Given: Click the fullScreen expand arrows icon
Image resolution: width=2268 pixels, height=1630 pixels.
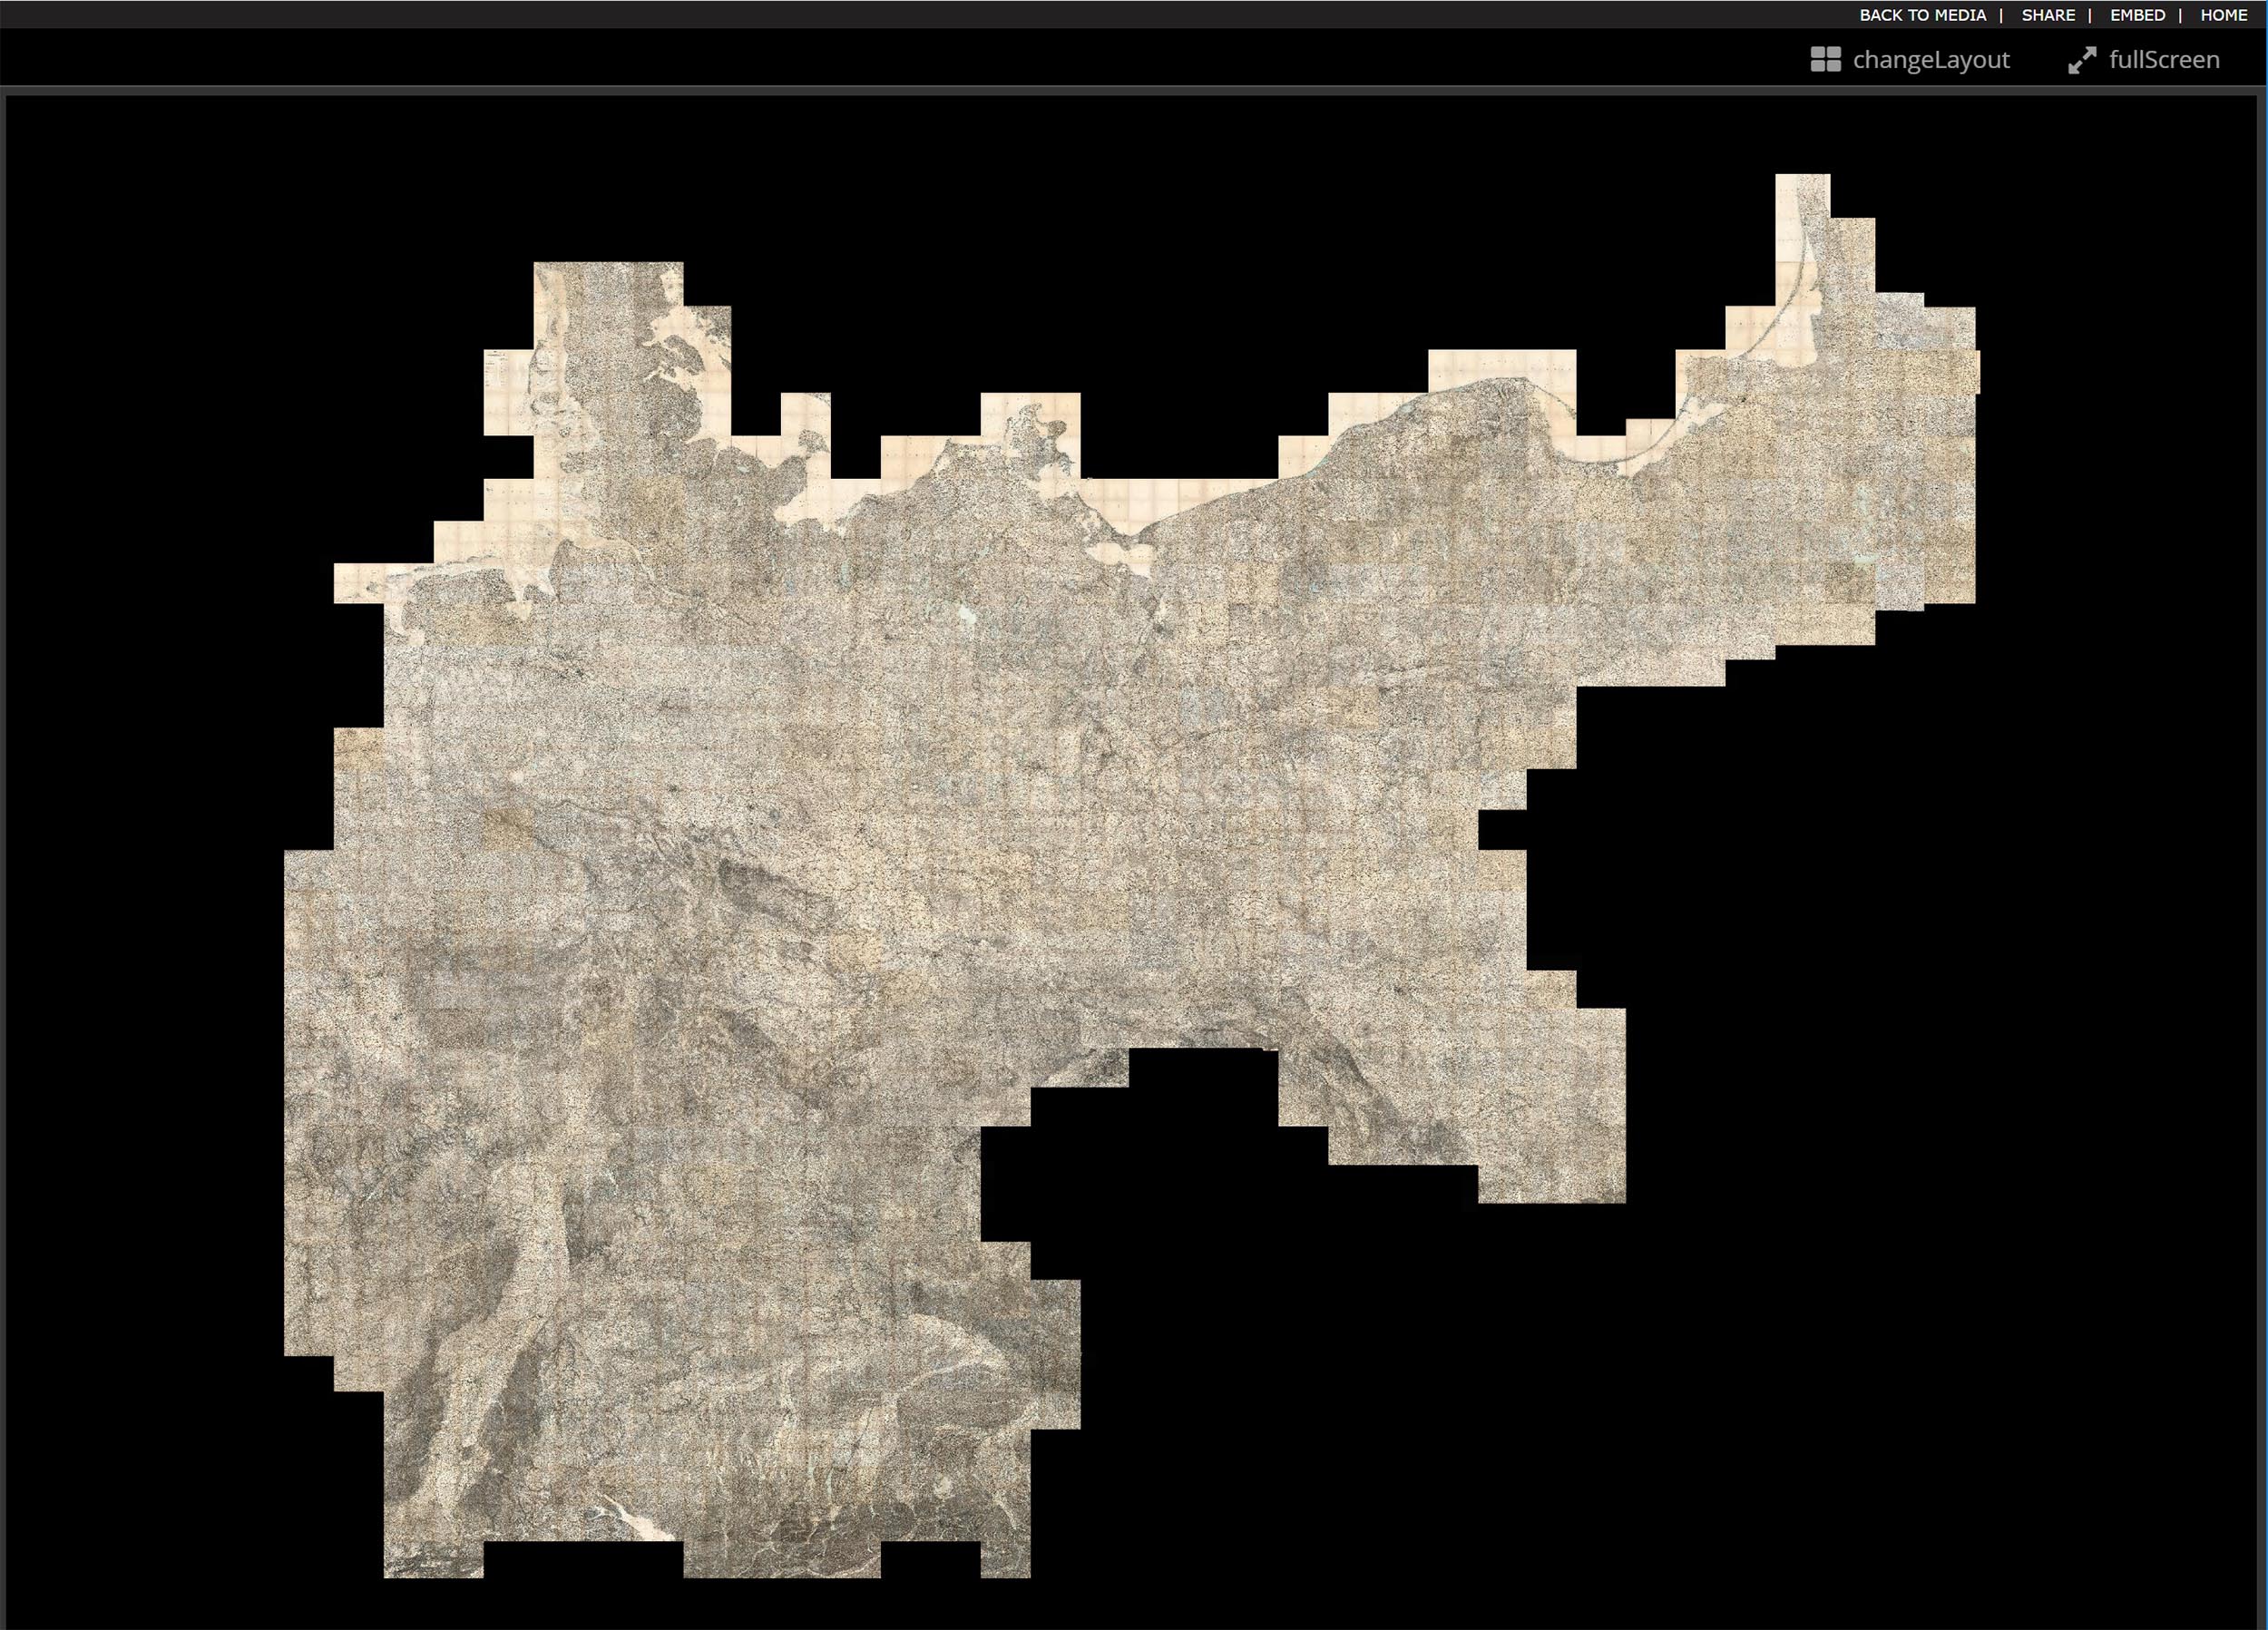Looking at the screenshot, I should tap(2082, 60).
